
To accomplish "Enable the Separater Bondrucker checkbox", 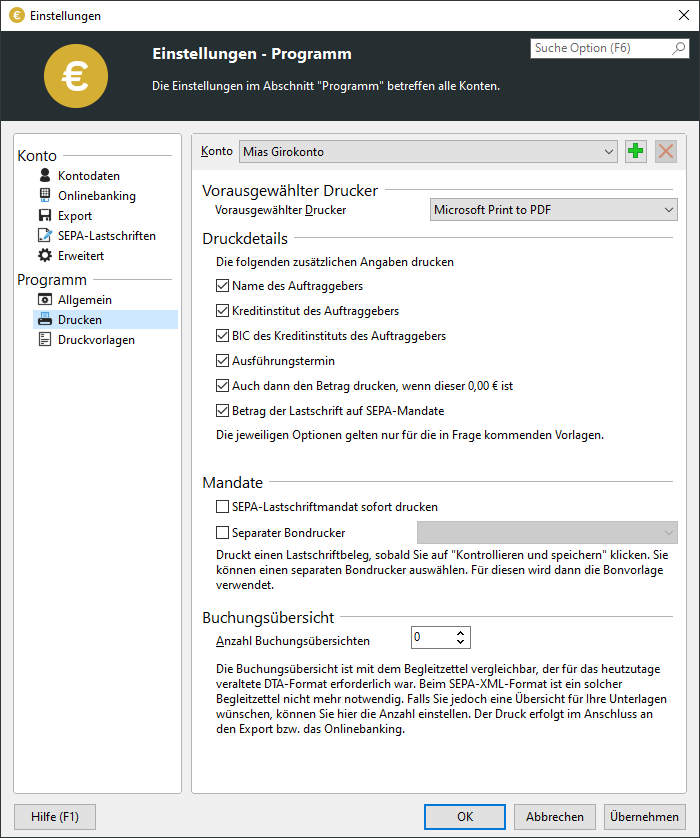I will 222,533.
